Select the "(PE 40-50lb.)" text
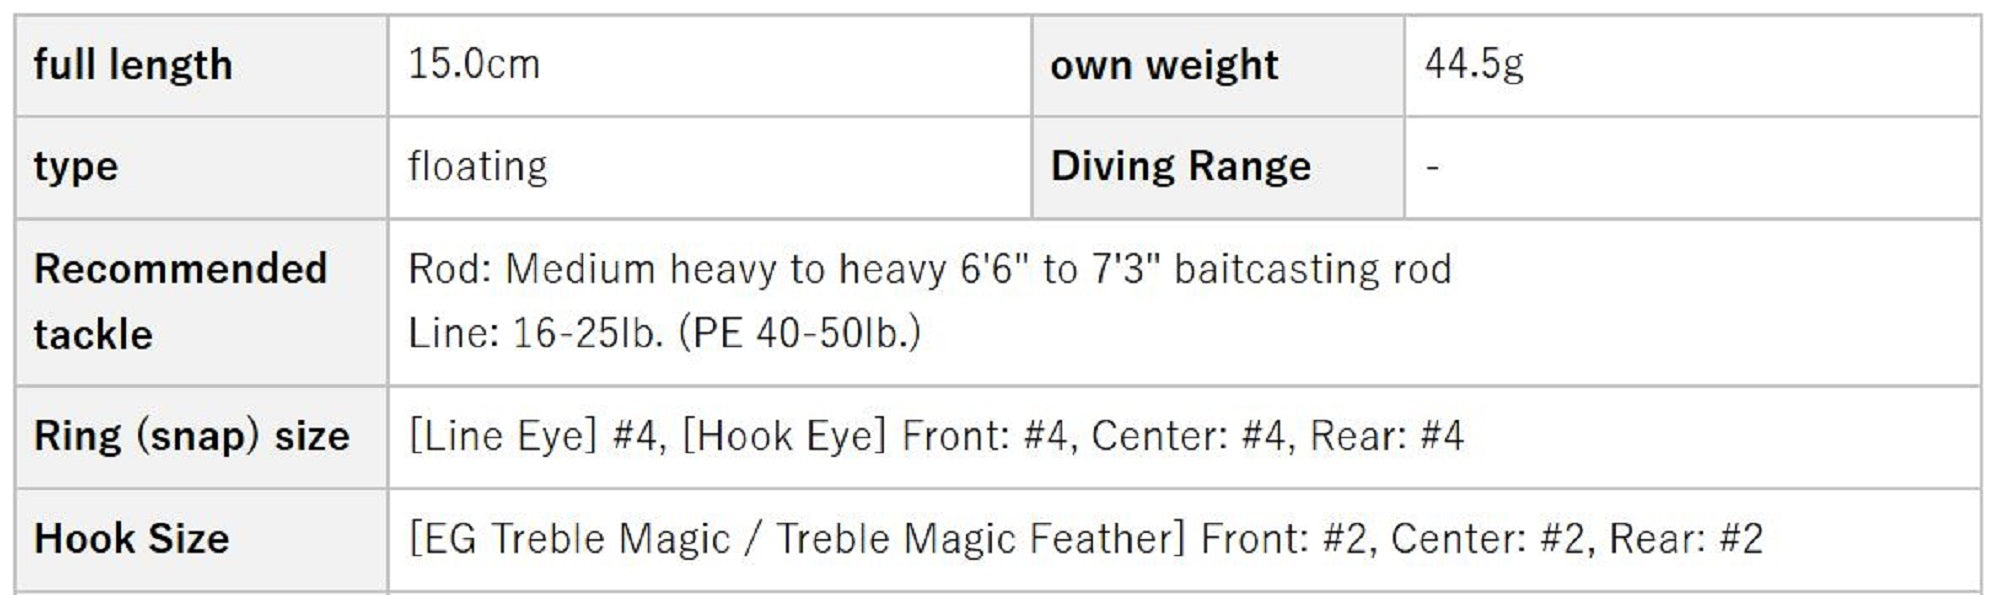Viewport: 2000px width, 595px height. point(800,333)
